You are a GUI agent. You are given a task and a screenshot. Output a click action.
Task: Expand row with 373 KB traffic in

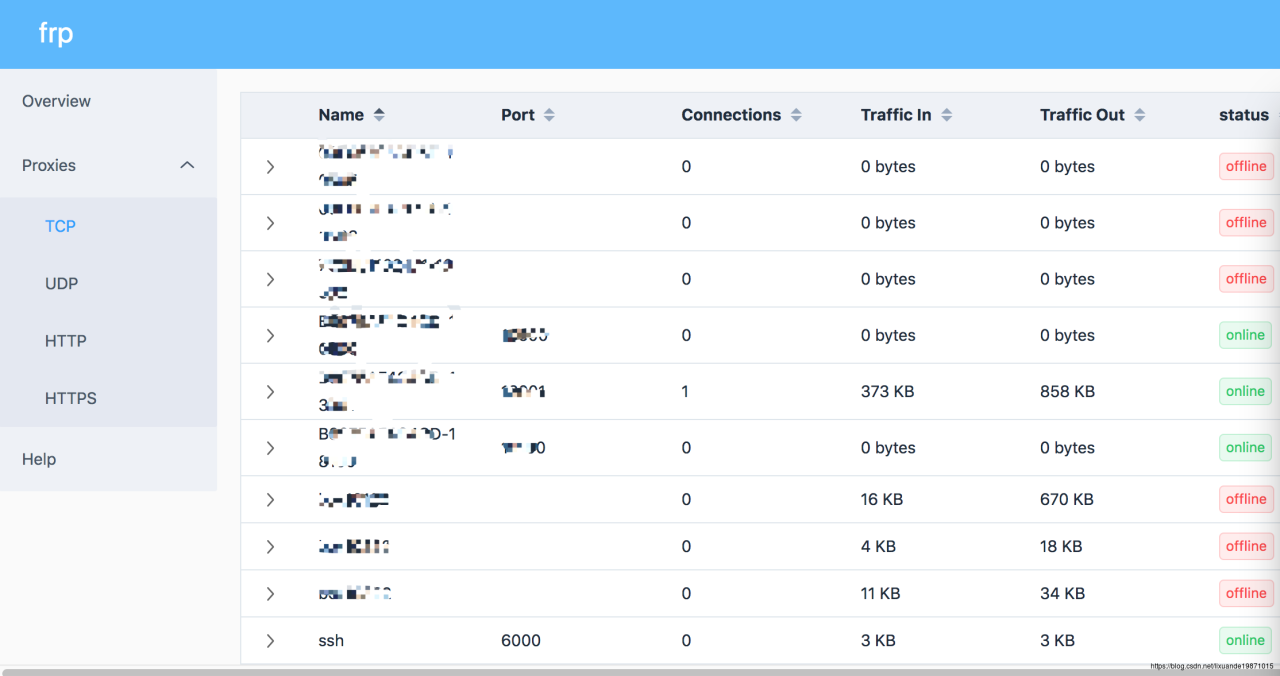click(x=270, y=392)
